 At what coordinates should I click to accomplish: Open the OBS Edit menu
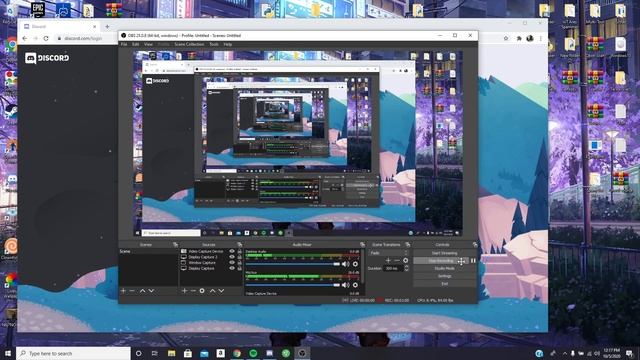tap(136, 44)
